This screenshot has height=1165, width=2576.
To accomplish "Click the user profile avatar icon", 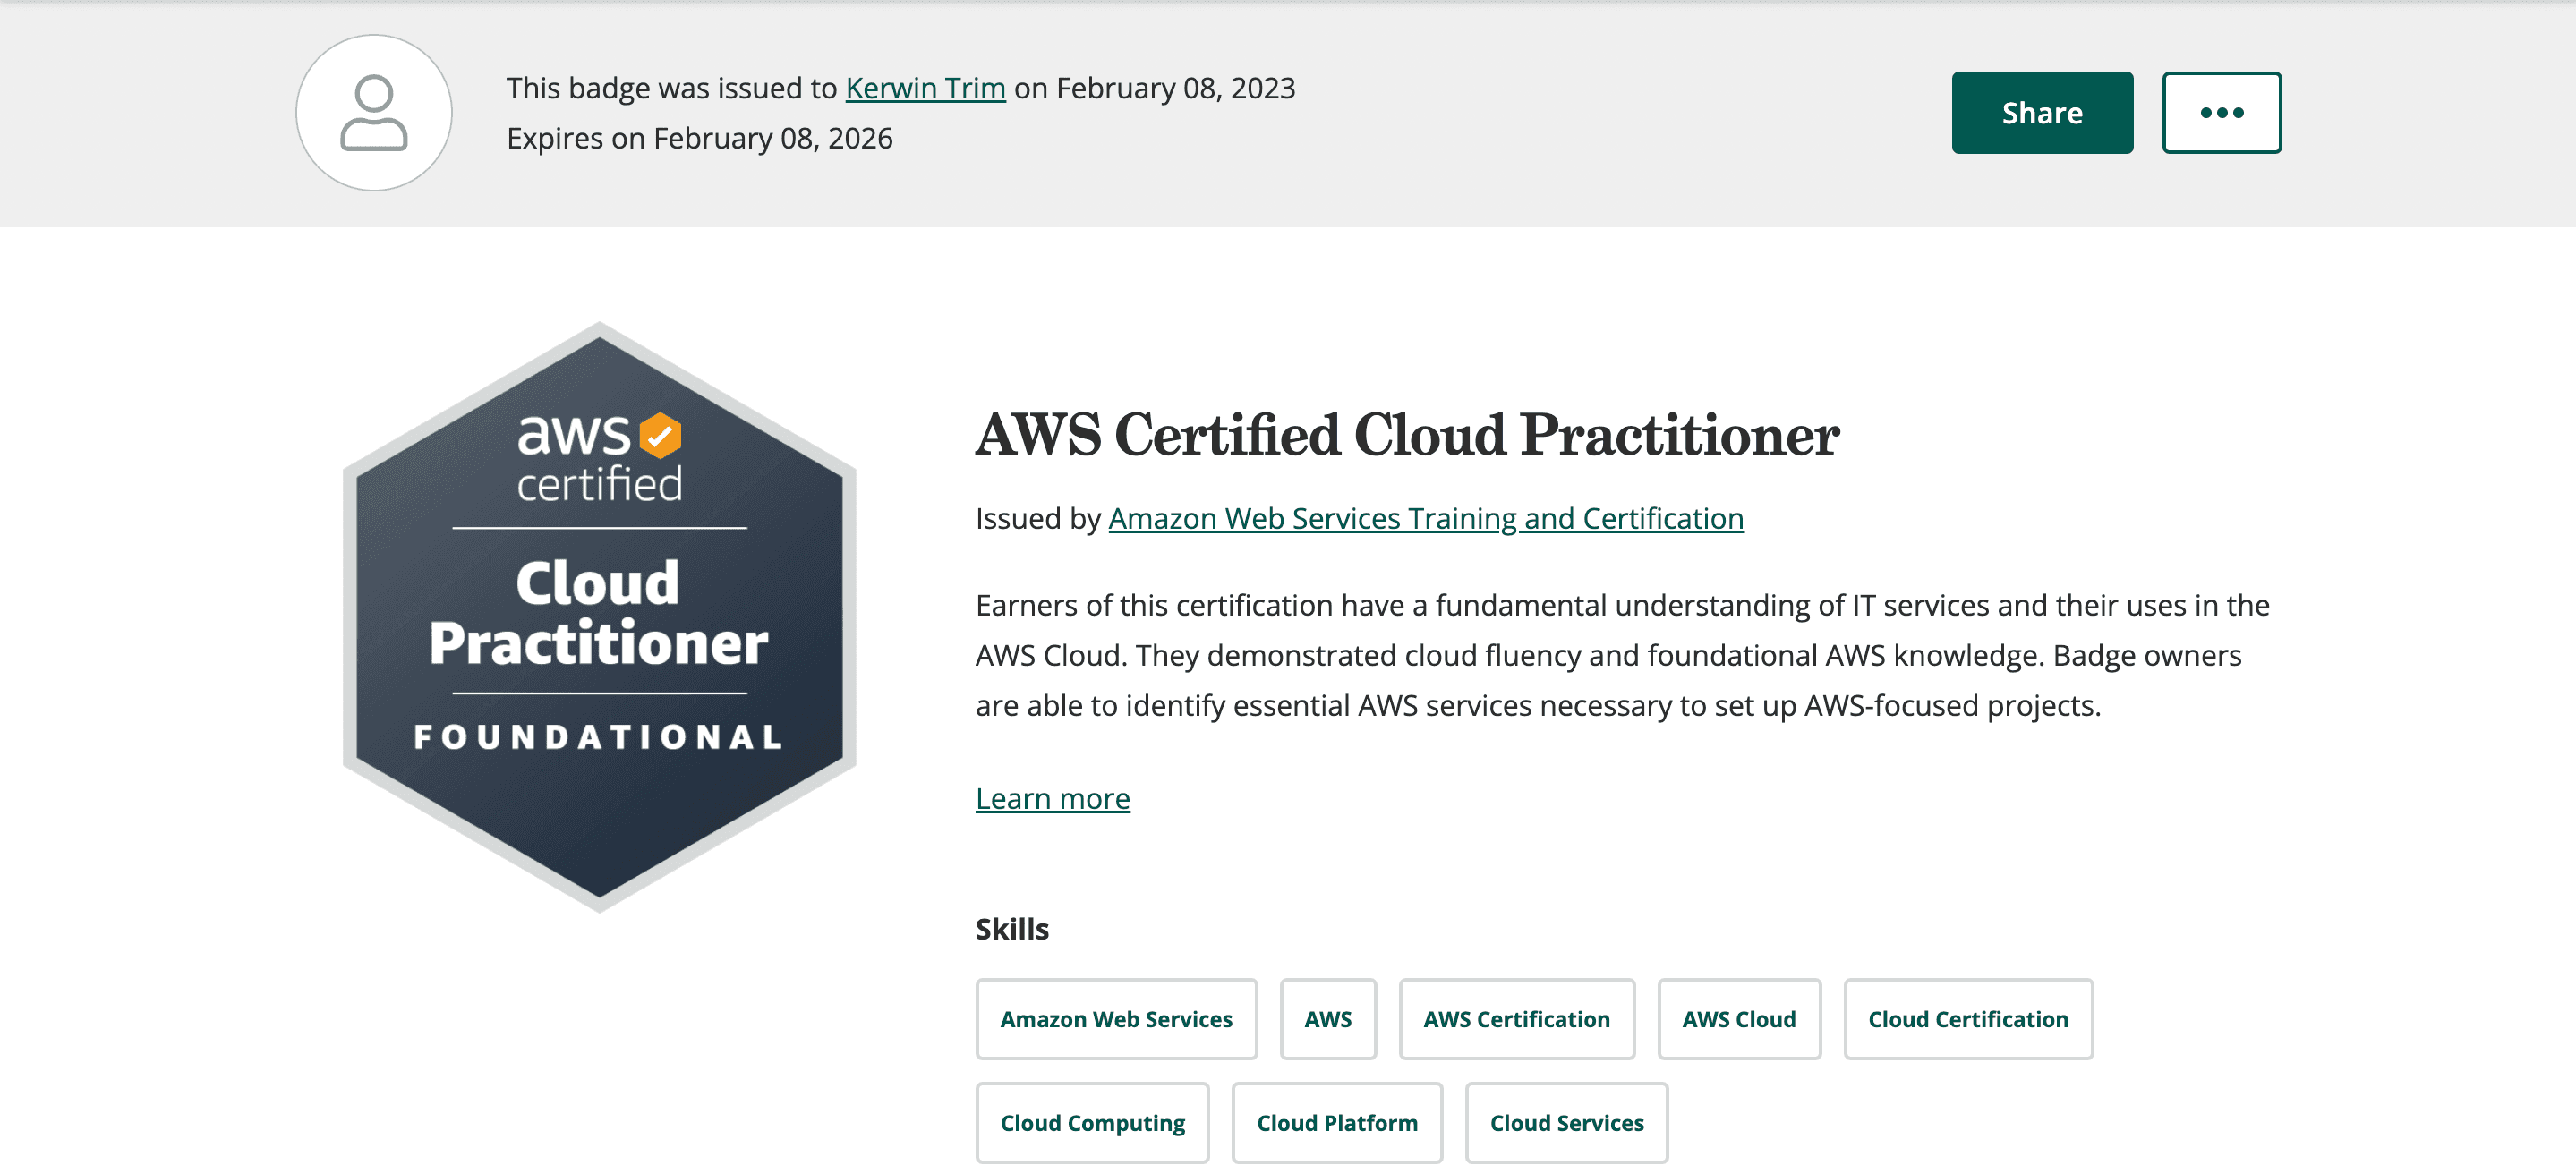I will click(x=373, y=113).
